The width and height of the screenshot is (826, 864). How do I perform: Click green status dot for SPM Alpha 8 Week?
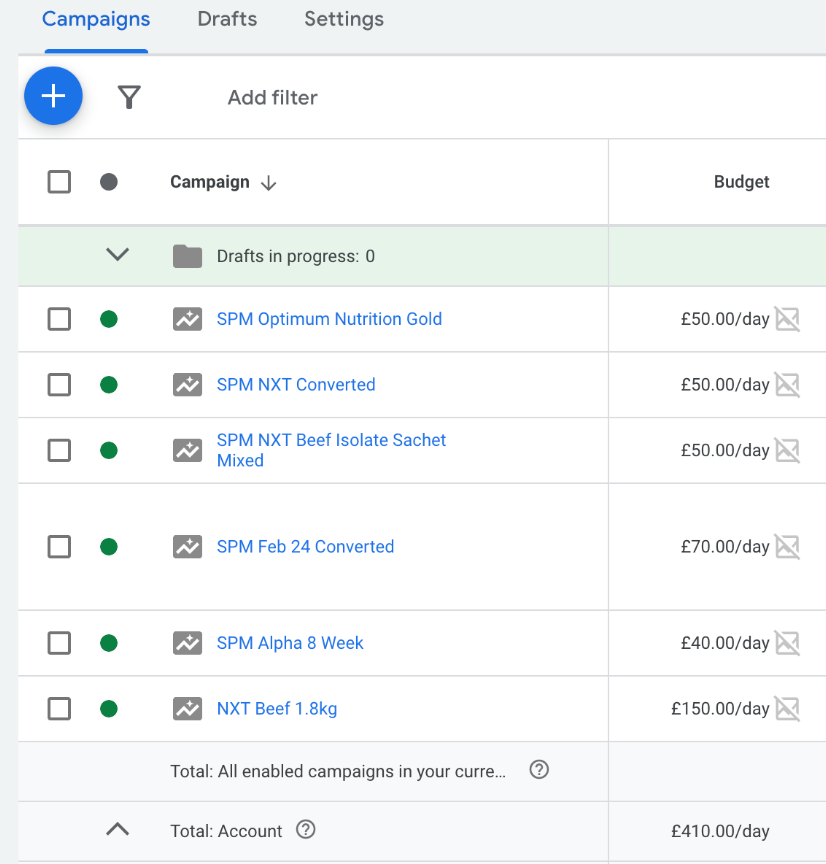[109, 643]
